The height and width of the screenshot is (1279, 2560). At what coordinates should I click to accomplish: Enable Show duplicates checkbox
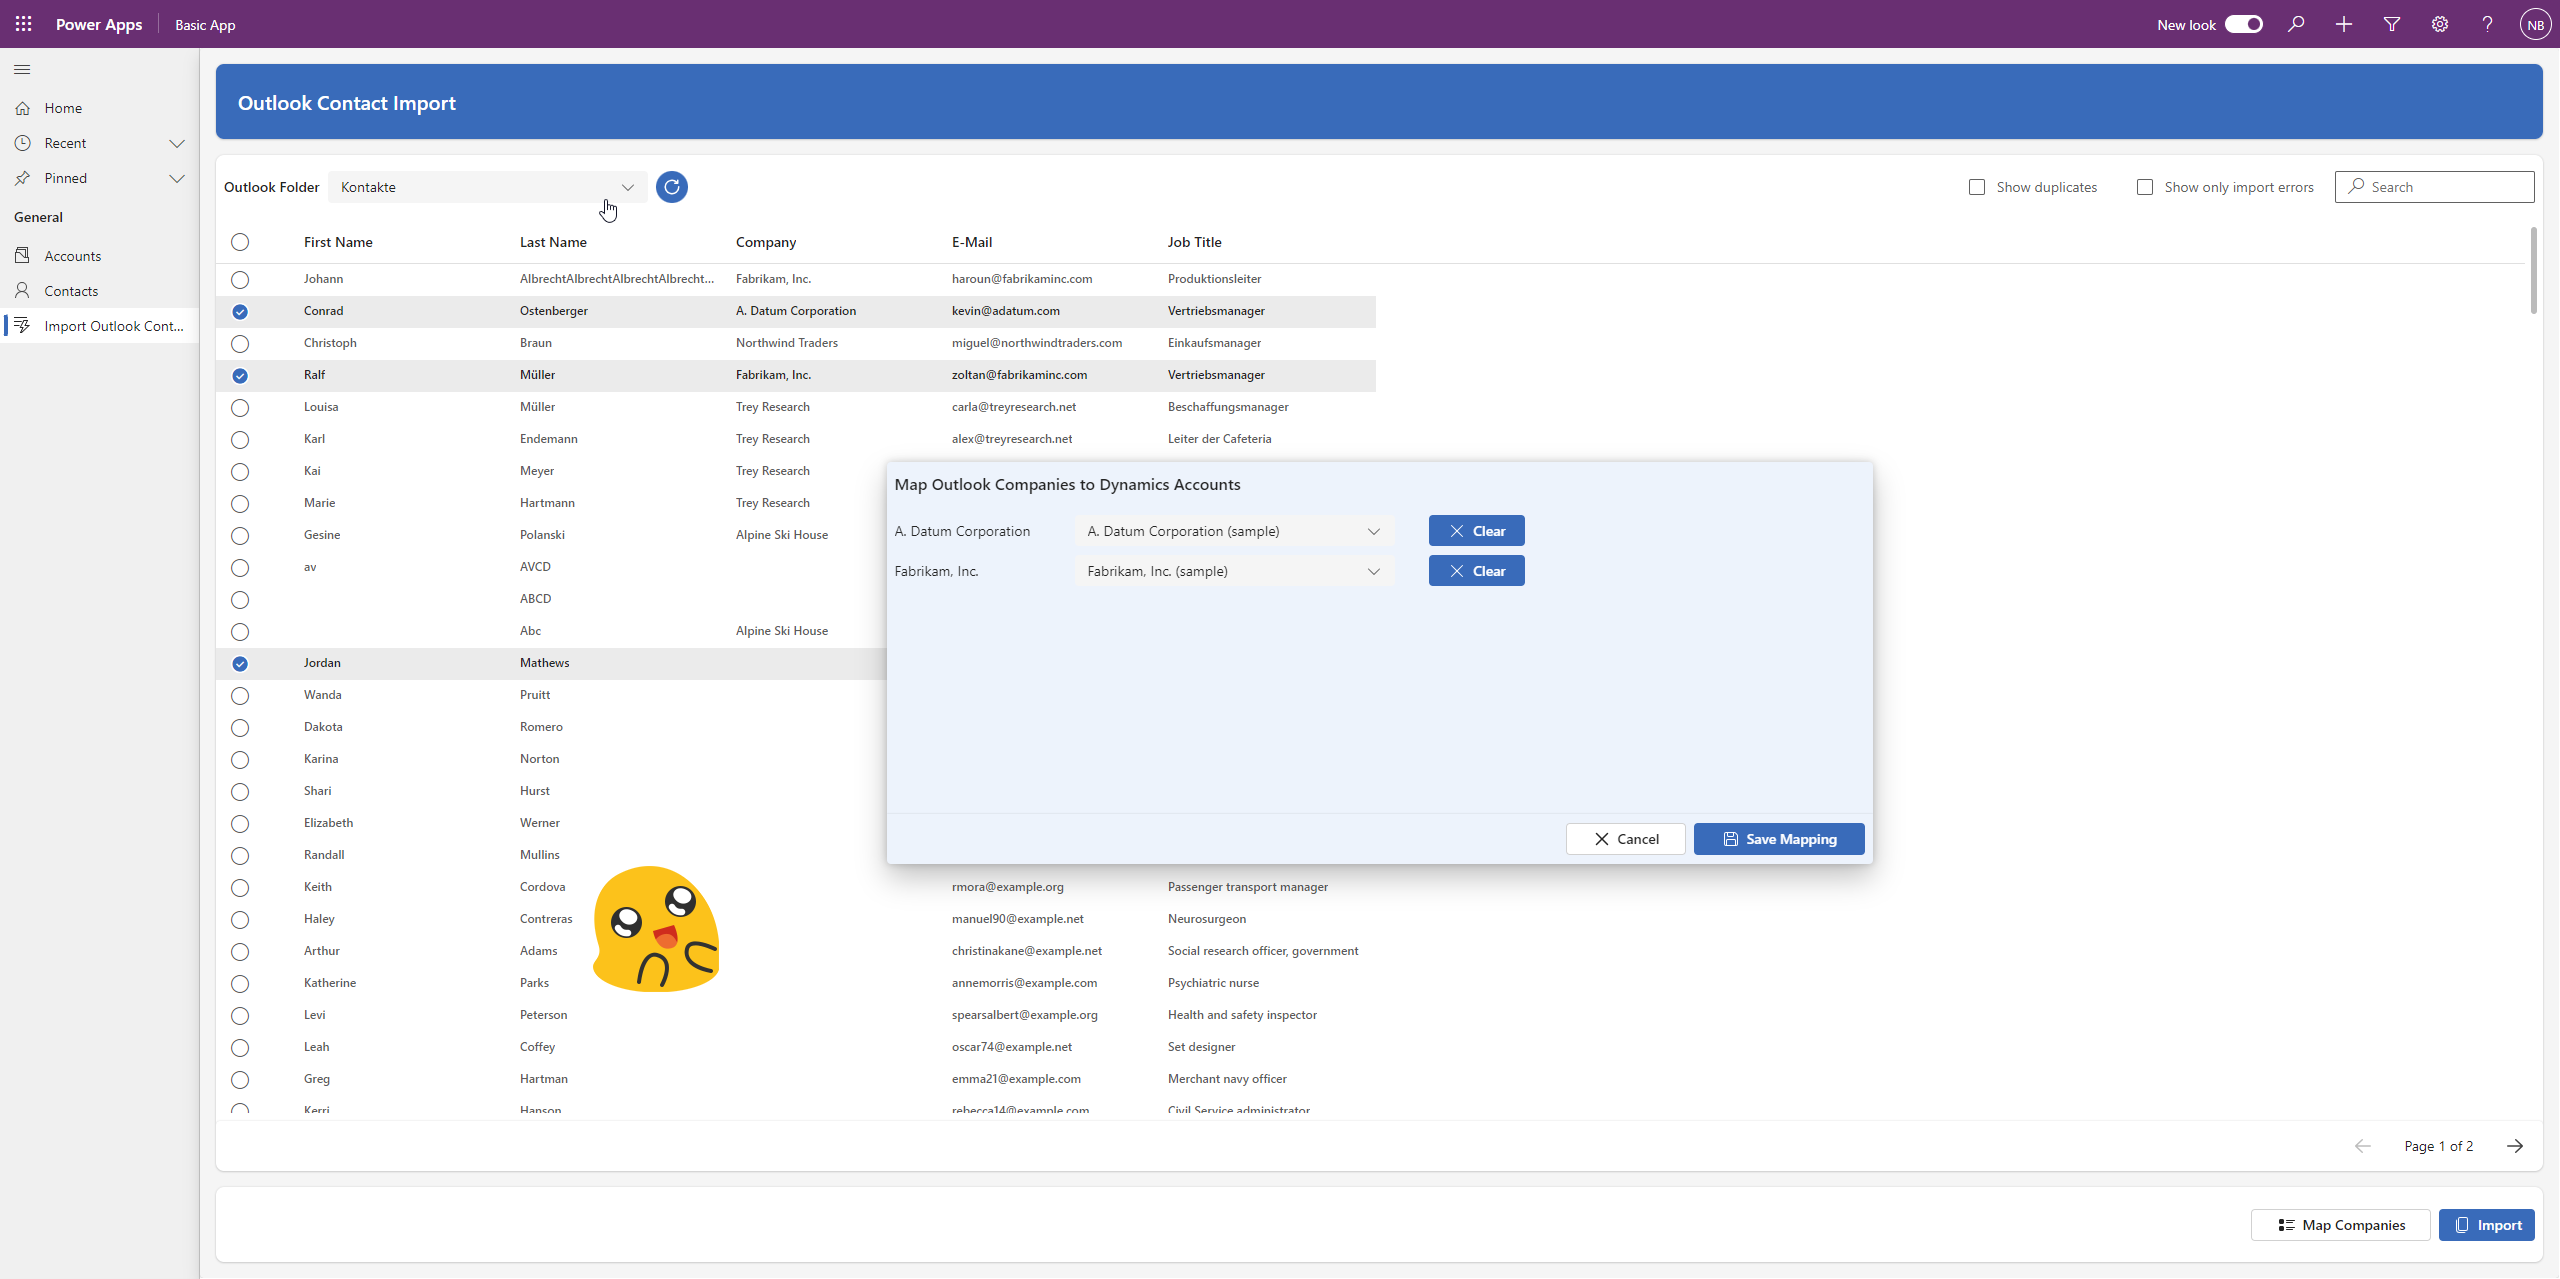[x=1977, y=187]
